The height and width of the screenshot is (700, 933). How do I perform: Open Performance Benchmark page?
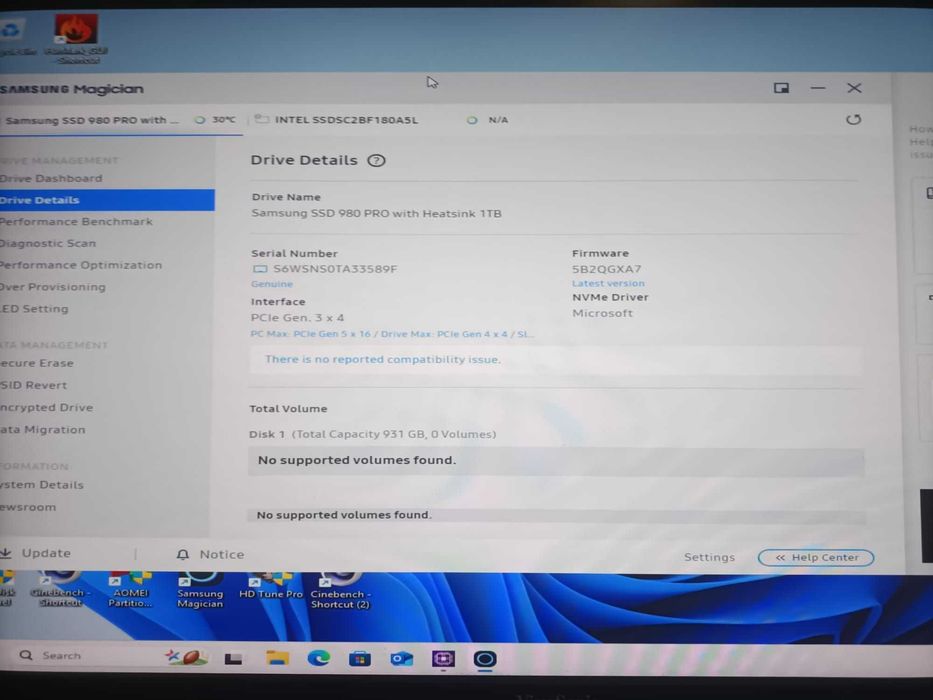click(76, 221)
